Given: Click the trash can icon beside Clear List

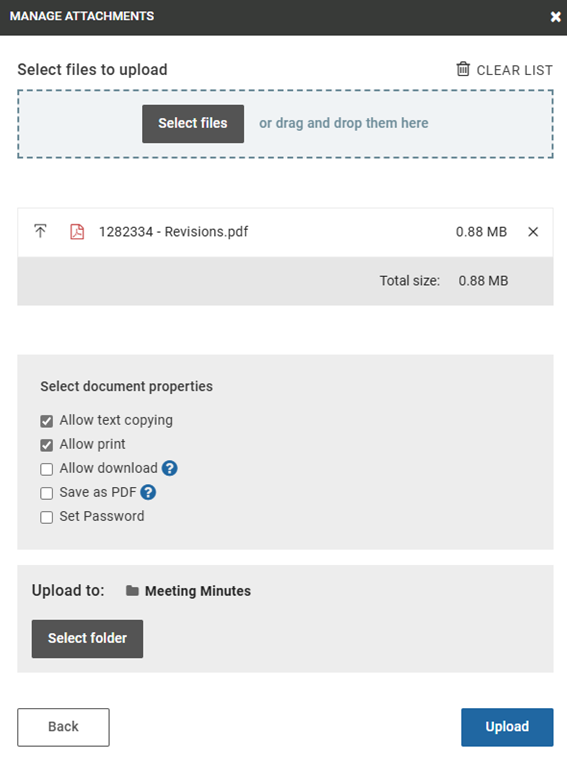Looking at the screenshot, I should coord(463,69).
